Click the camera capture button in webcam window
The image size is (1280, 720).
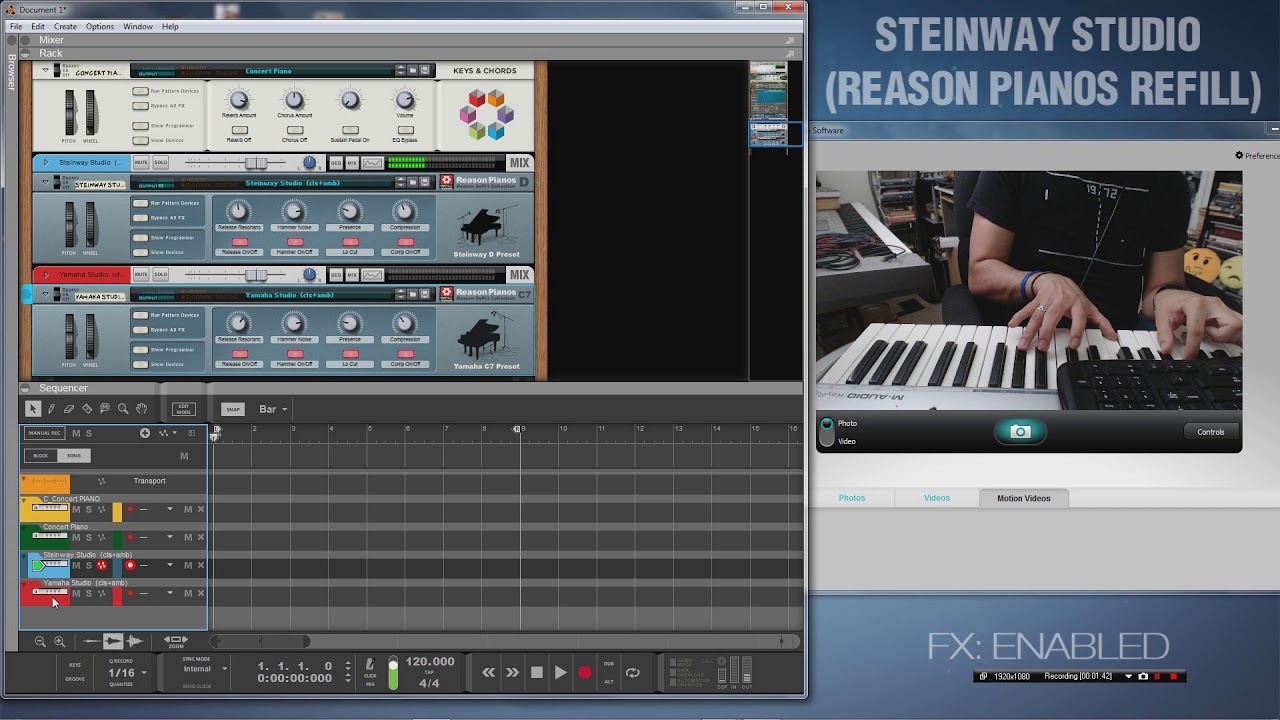pos(1020,431)
